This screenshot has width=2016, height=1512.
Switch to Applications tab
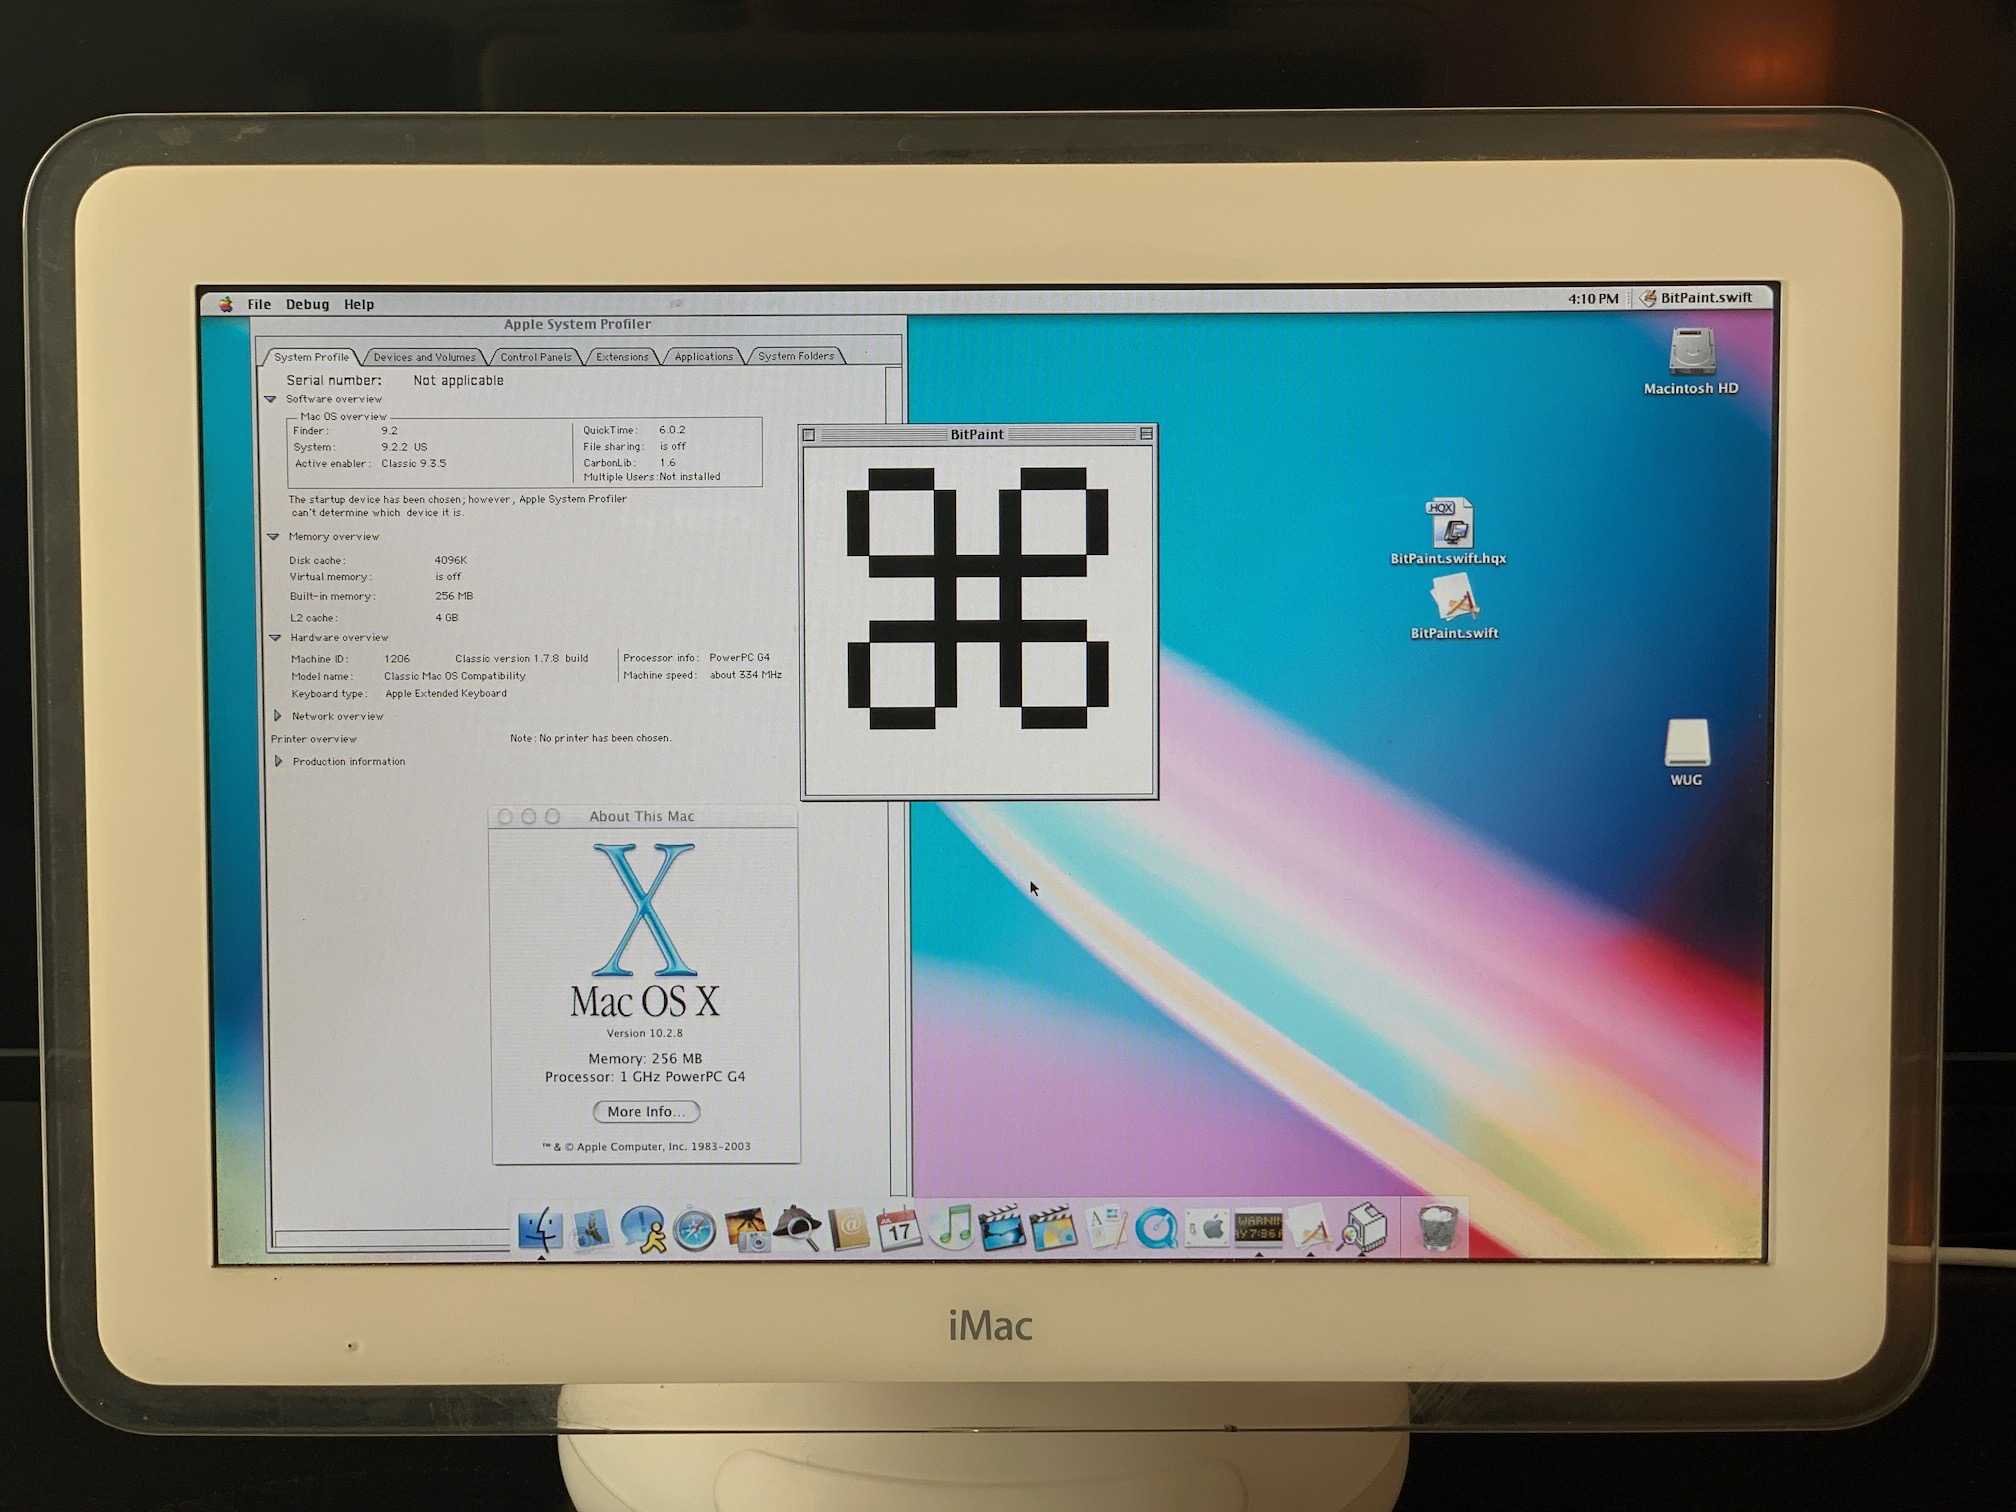coord(703,356)
